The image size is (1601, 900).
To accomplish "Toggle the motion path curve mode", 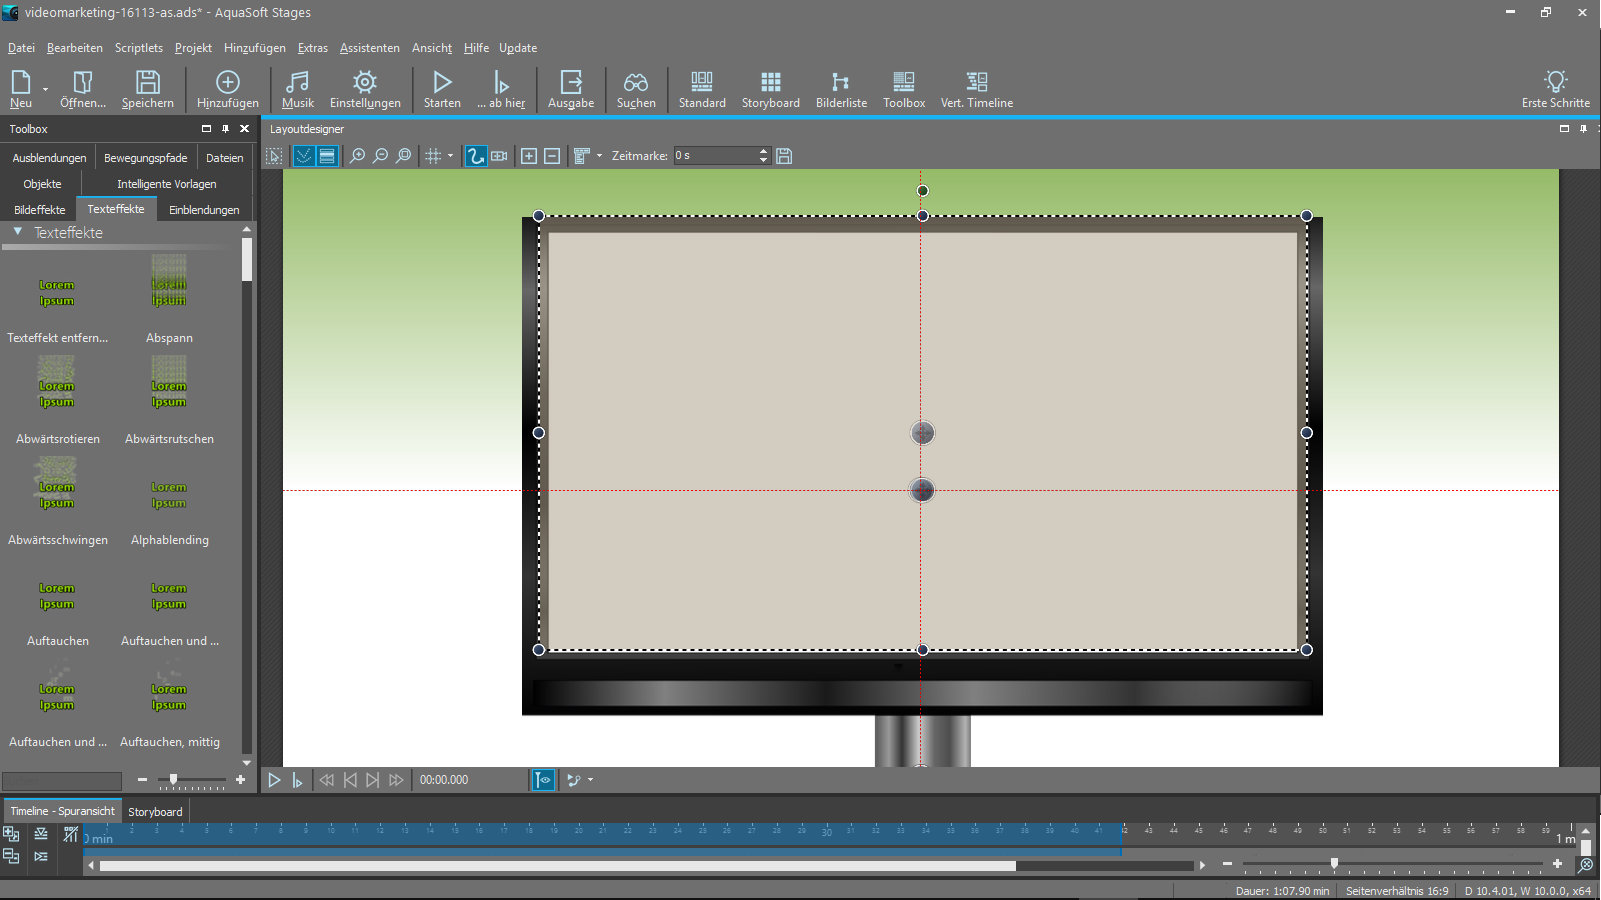I will coord(476,156).
